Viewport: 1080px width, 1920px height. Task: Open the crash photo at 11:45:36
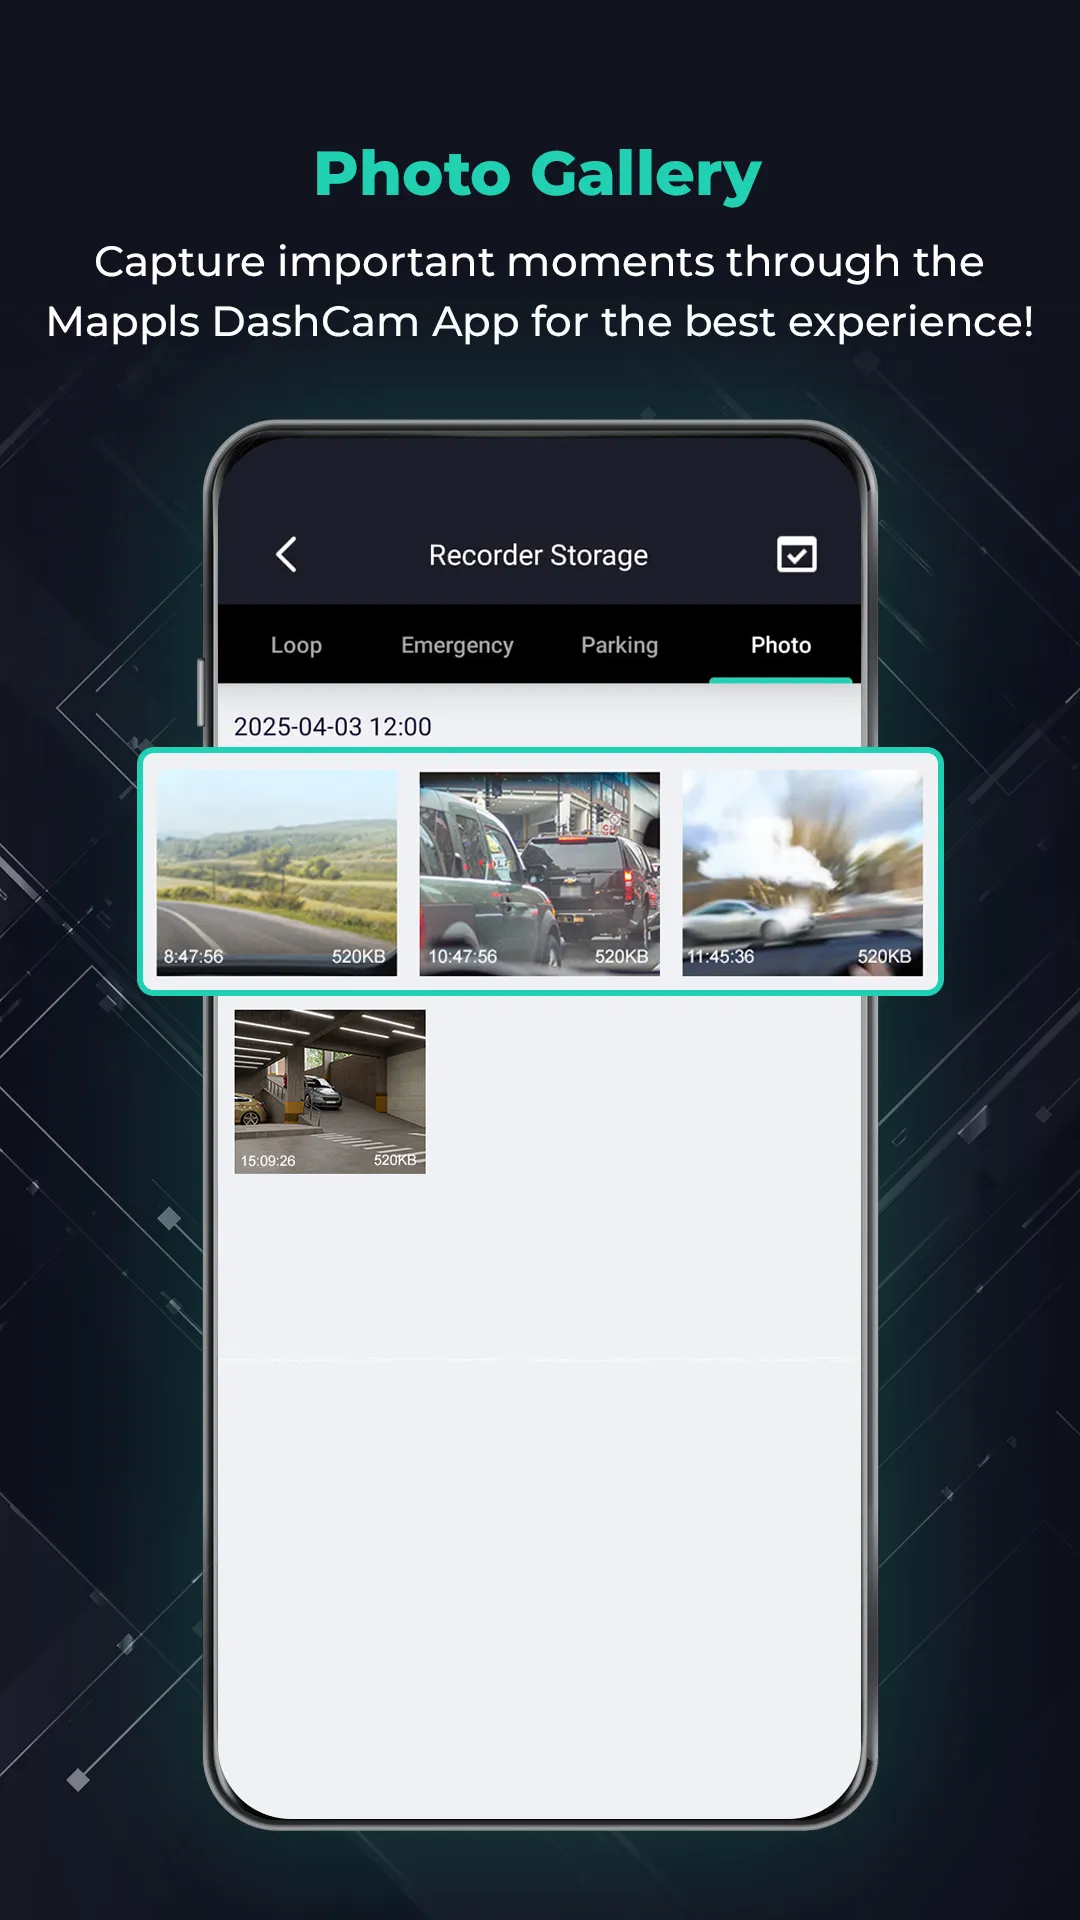(802, 873)
